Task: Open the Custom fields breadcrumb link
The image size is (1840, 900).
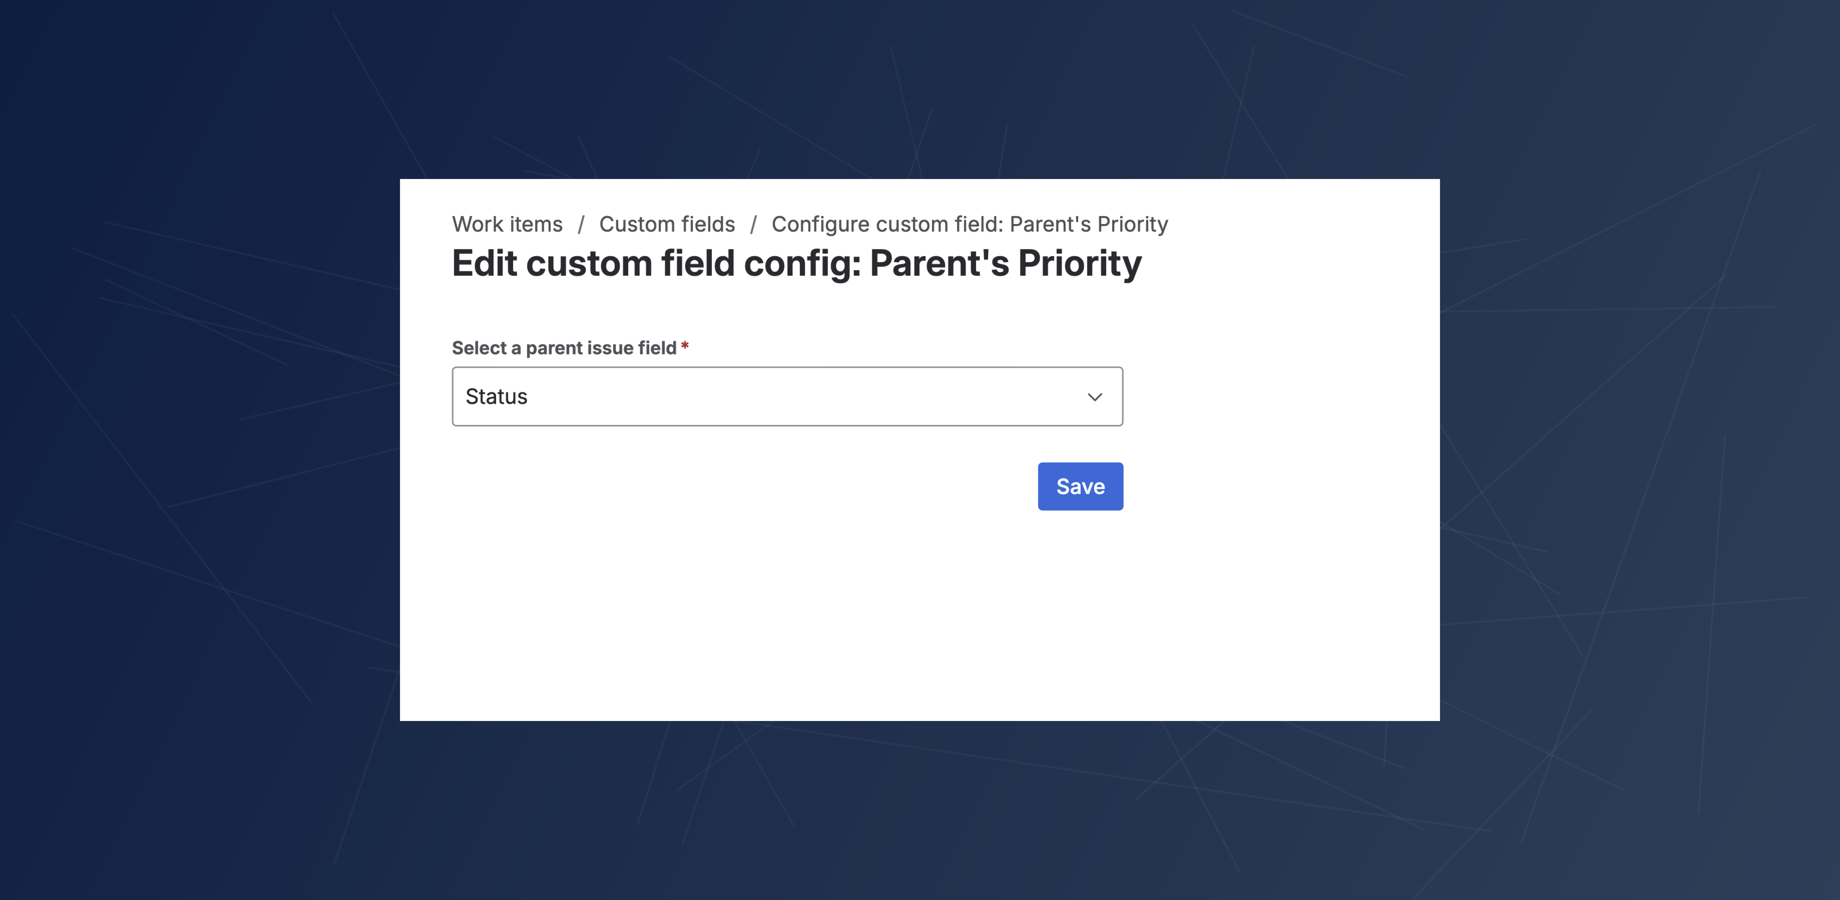Action: coord(666,224)
